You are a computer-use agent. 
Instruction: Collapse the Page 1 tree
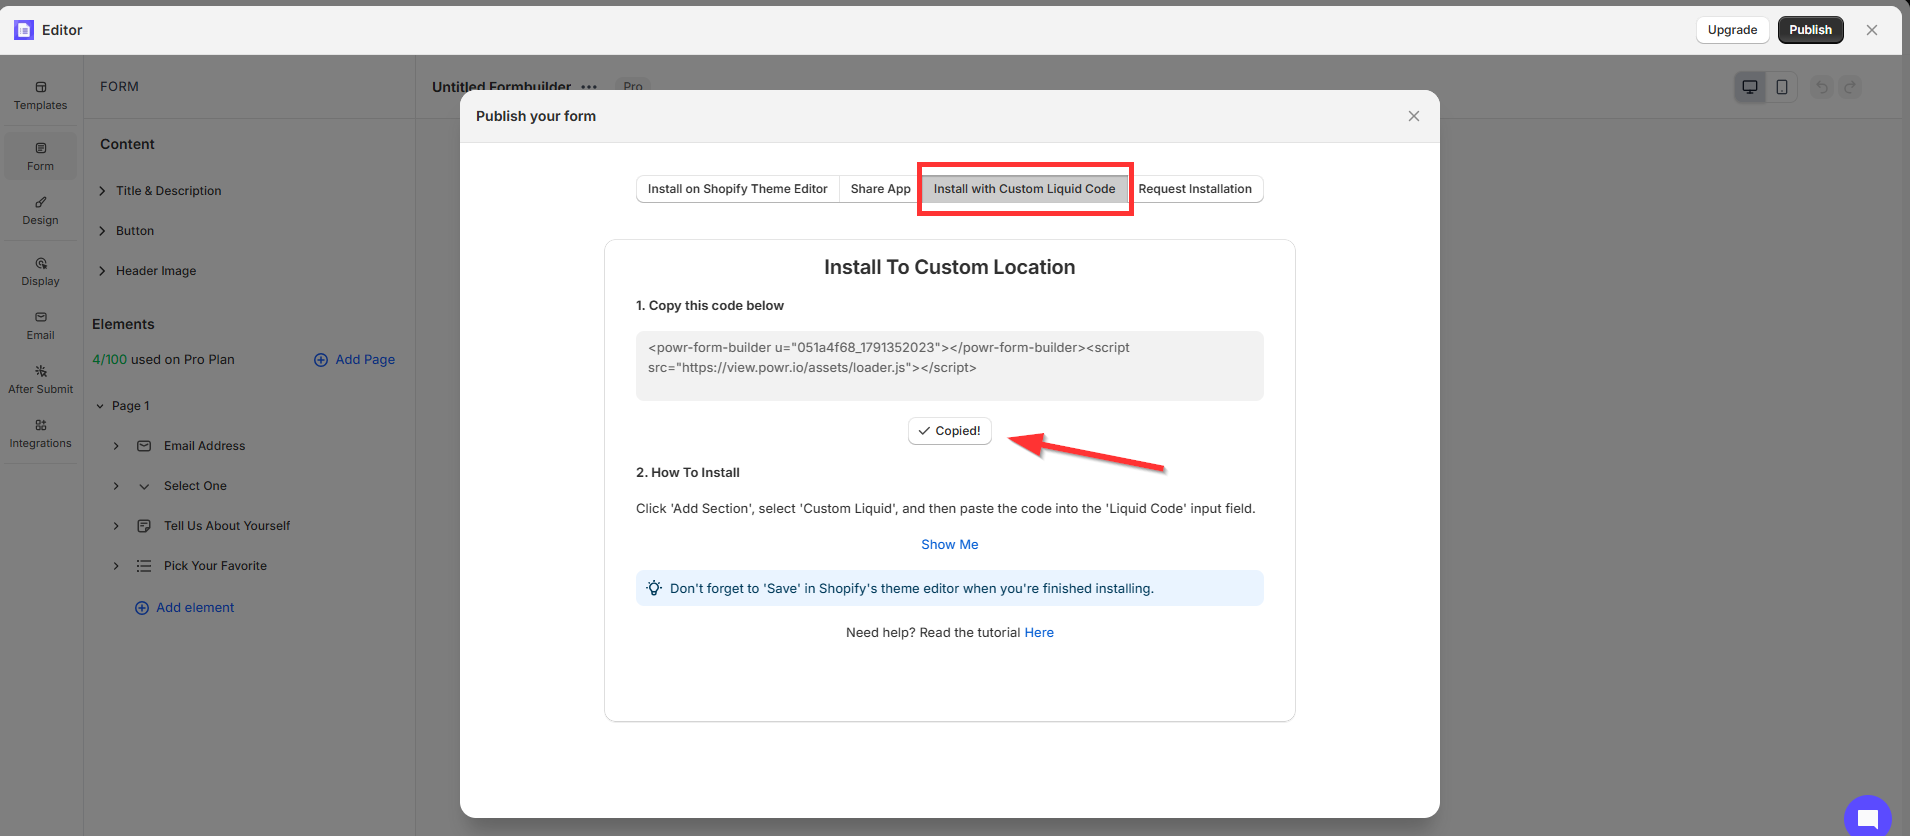100,406
